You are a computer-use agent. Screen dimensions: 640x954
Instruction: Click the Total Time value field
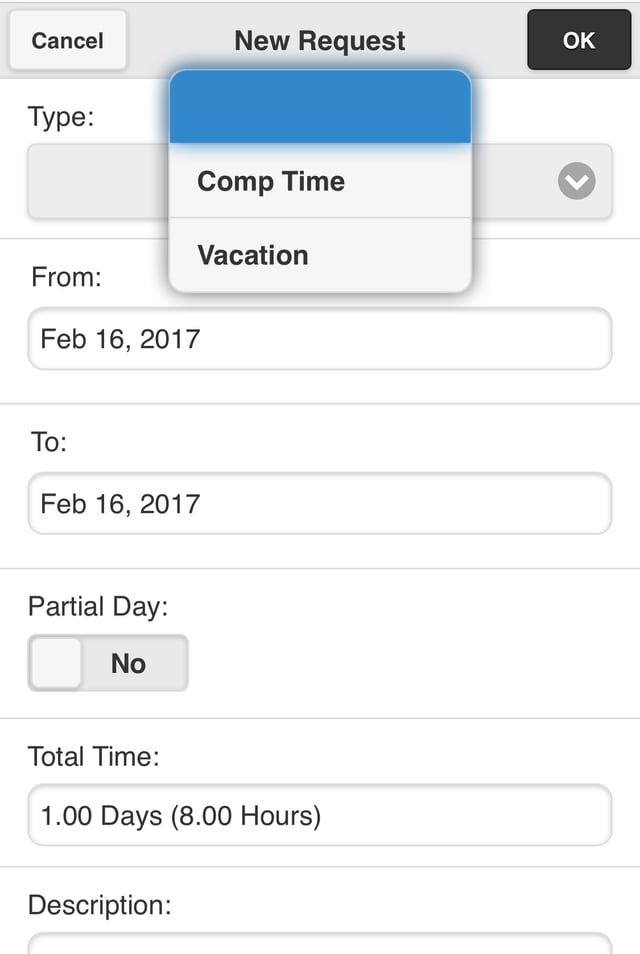[319, 815]
